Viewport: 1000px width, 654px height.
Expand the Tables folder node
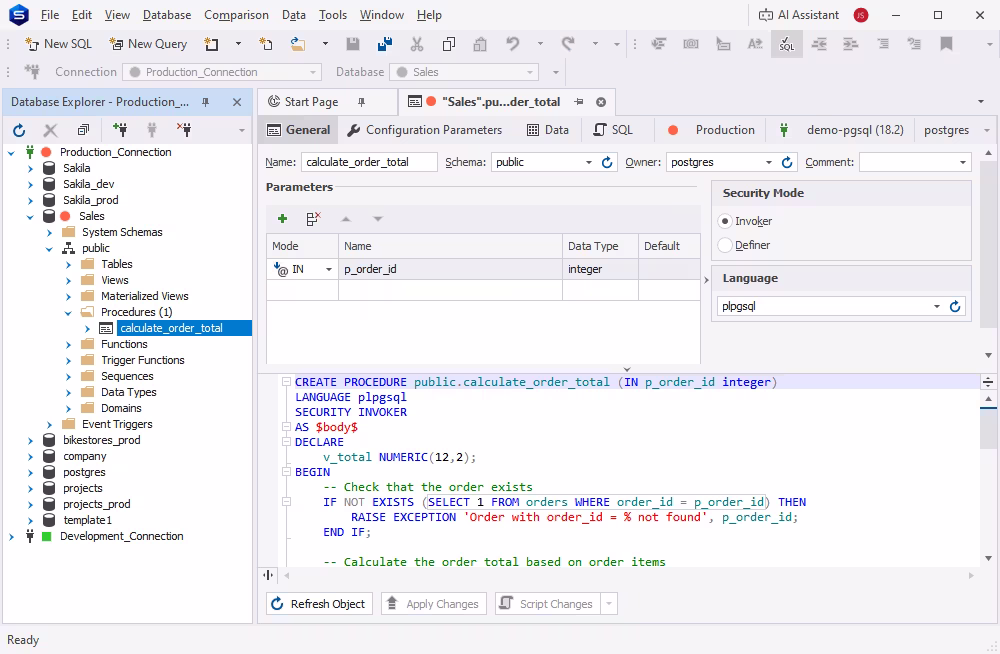[68, 264]
